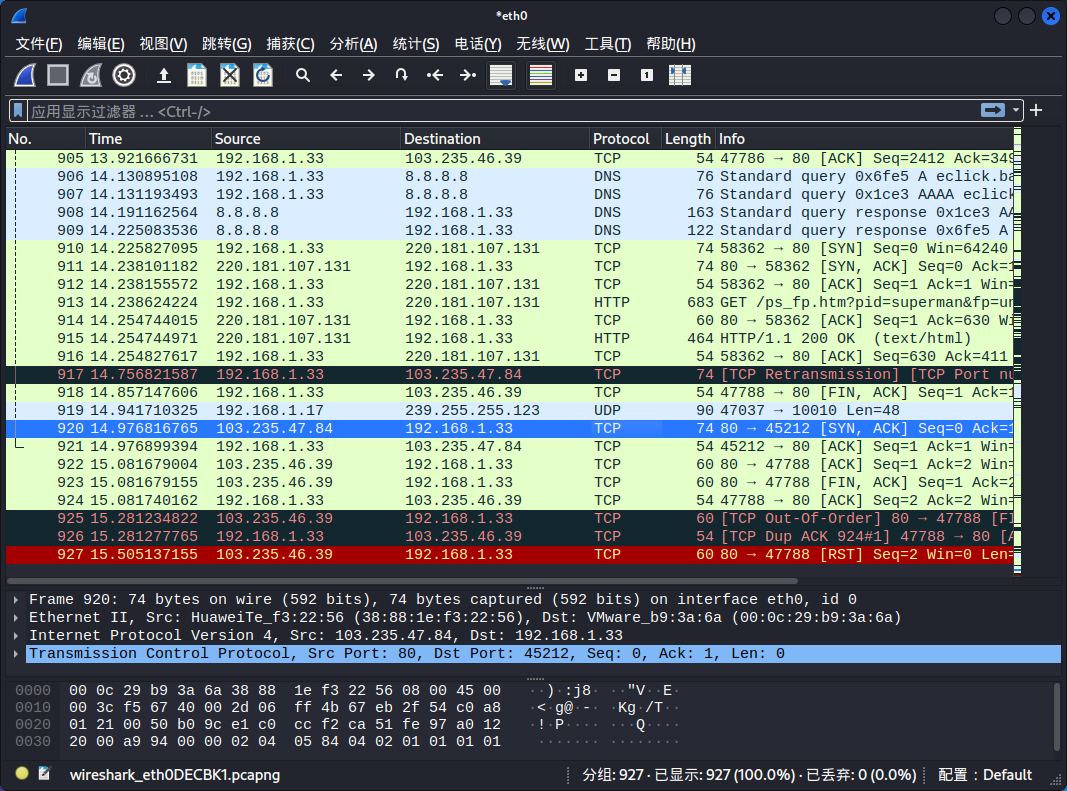This screenshot has height=791, width=1067.
Task: Select packet 927 RST row
Action: coord(510,554)
